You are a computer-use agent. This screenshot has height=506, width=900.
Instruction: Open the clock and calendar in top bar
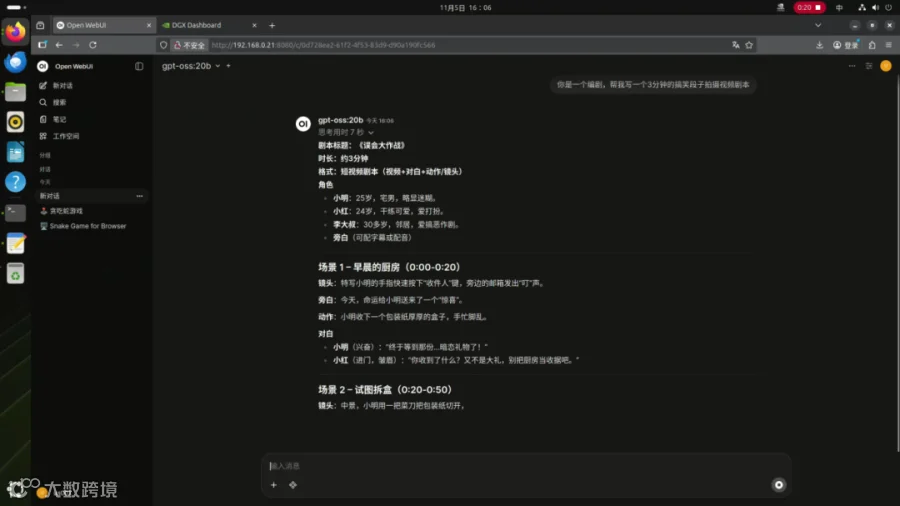coord(465,7)
